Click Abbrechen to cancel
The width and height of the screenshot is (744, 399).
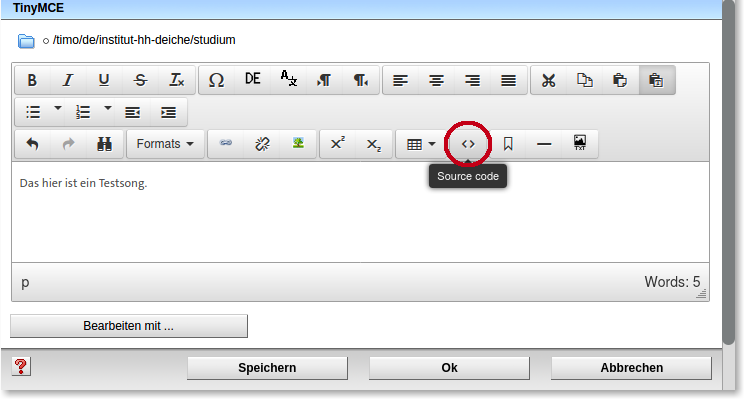[632, 368]
